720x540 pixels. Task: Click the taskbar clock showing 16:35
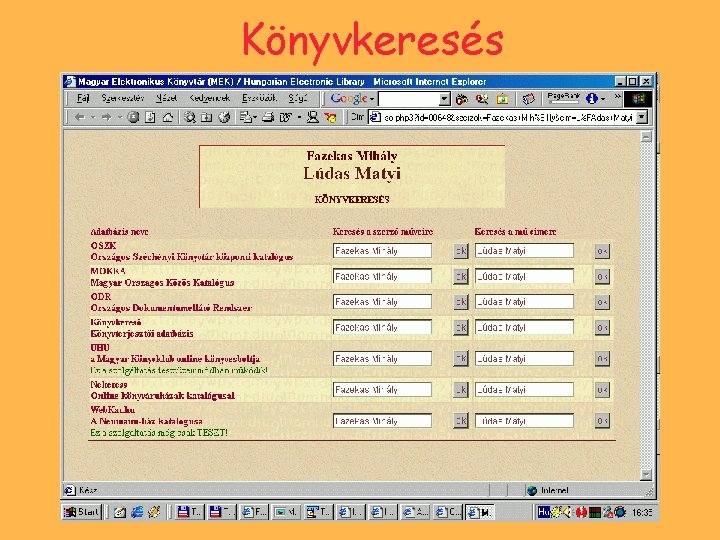(642, 512)
